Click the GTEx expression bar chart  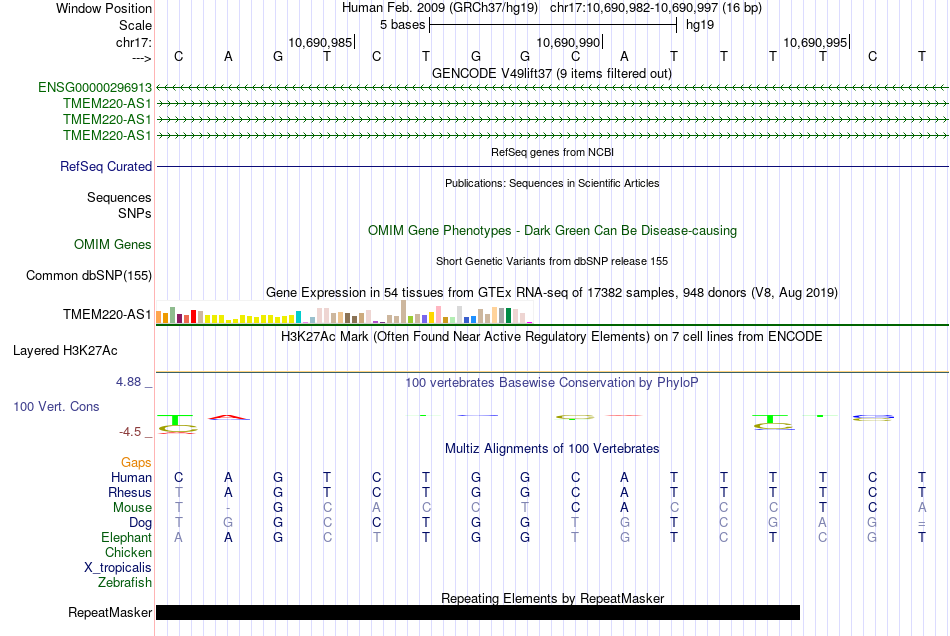(x=344, y=313)
